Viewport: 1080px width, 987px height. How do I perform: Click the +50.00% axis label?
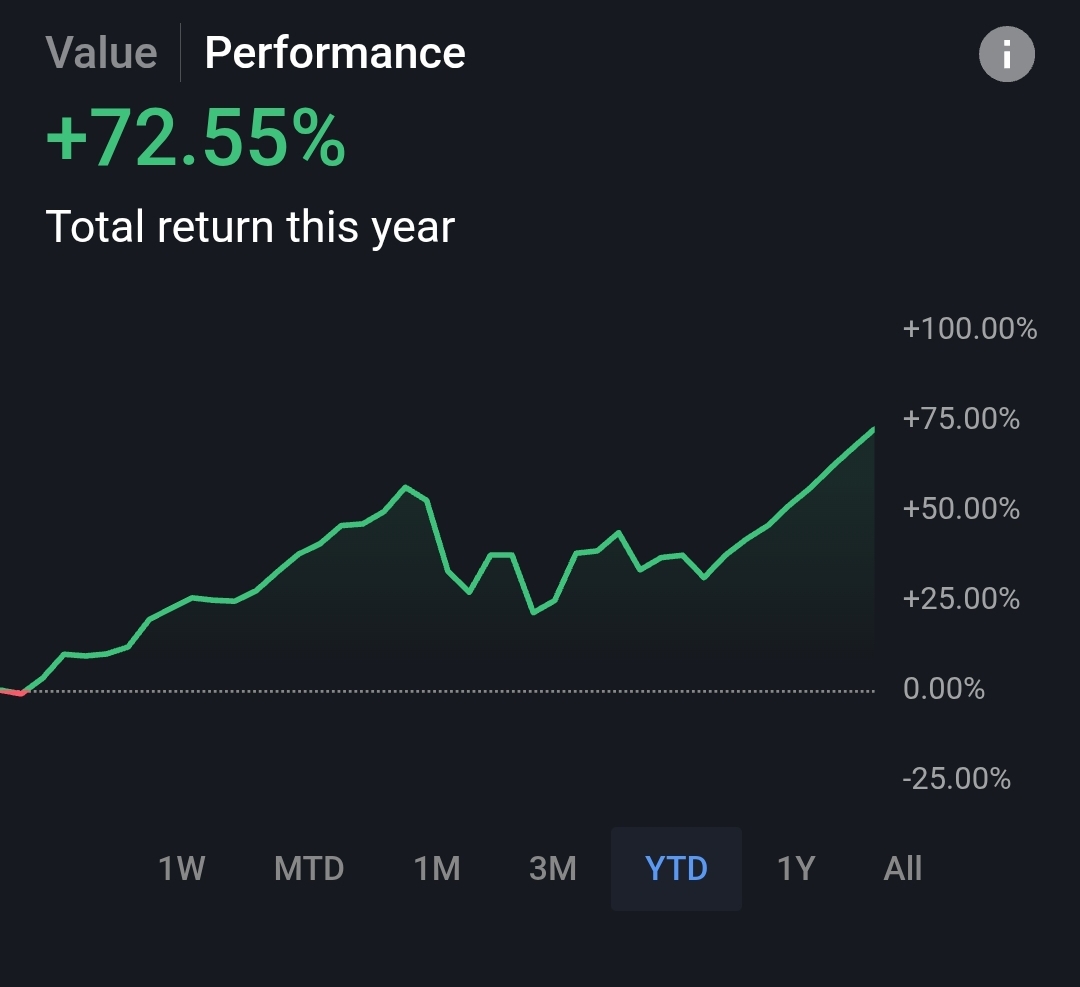961,509
